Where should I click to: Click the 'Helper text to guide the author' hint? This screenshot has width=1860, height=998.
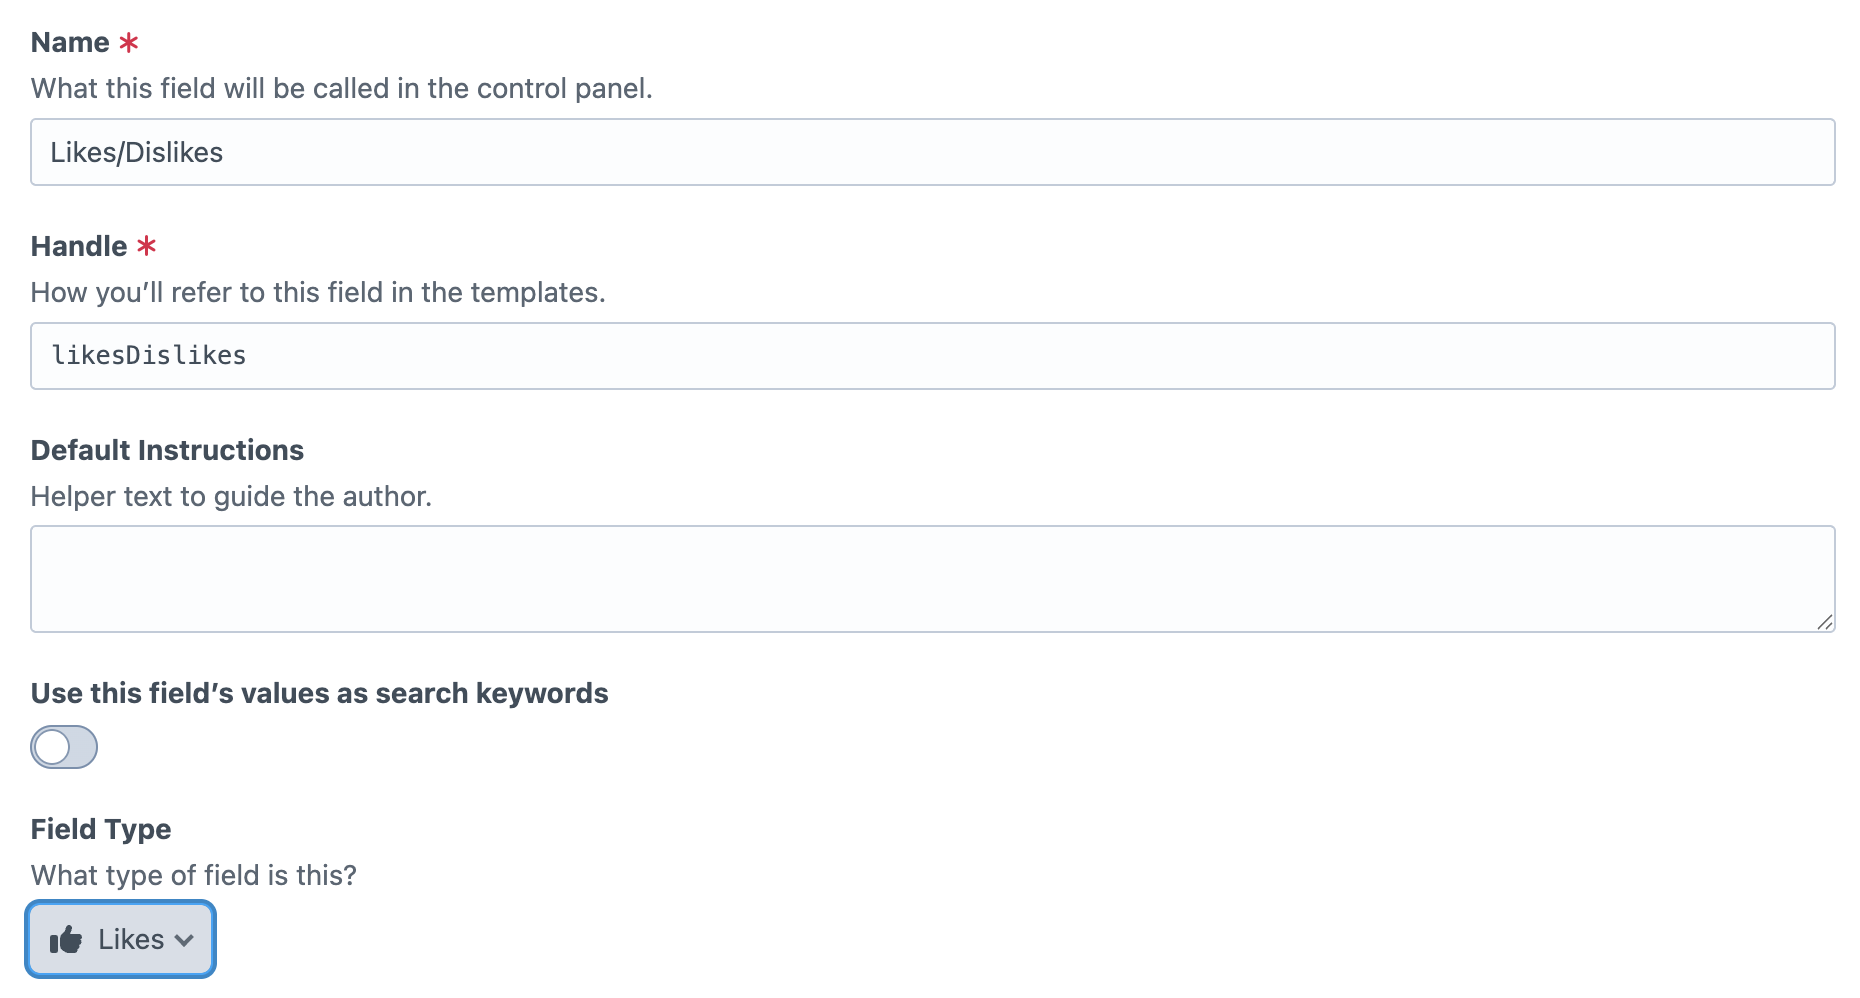pos(231,496)
